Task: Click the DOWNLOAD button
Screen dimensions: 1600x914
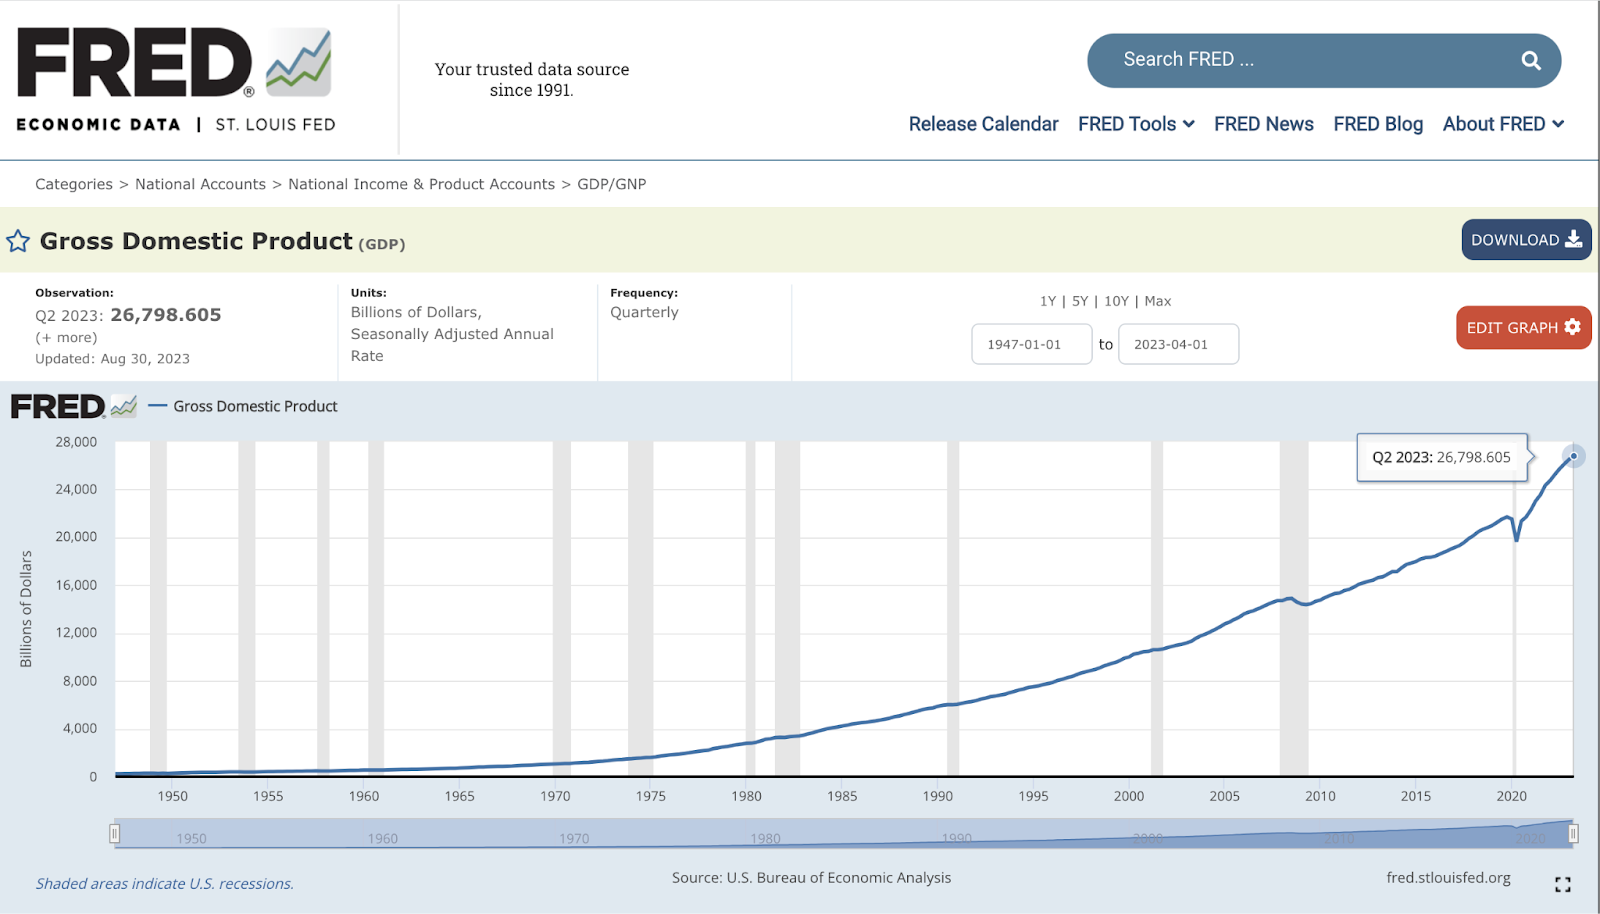Action: (1526, 240)
